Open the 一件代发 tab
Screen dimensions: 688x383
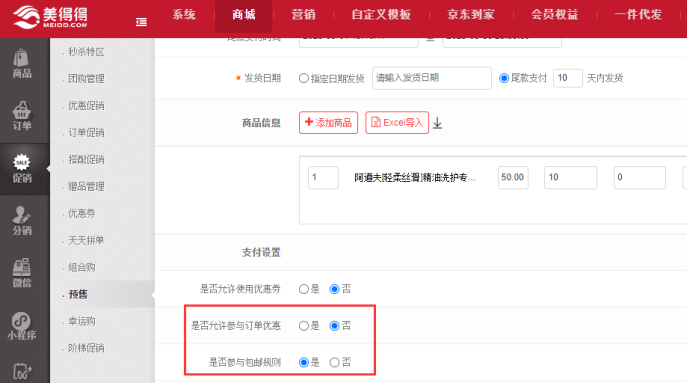pyautogui.click(x=638, y=14)
